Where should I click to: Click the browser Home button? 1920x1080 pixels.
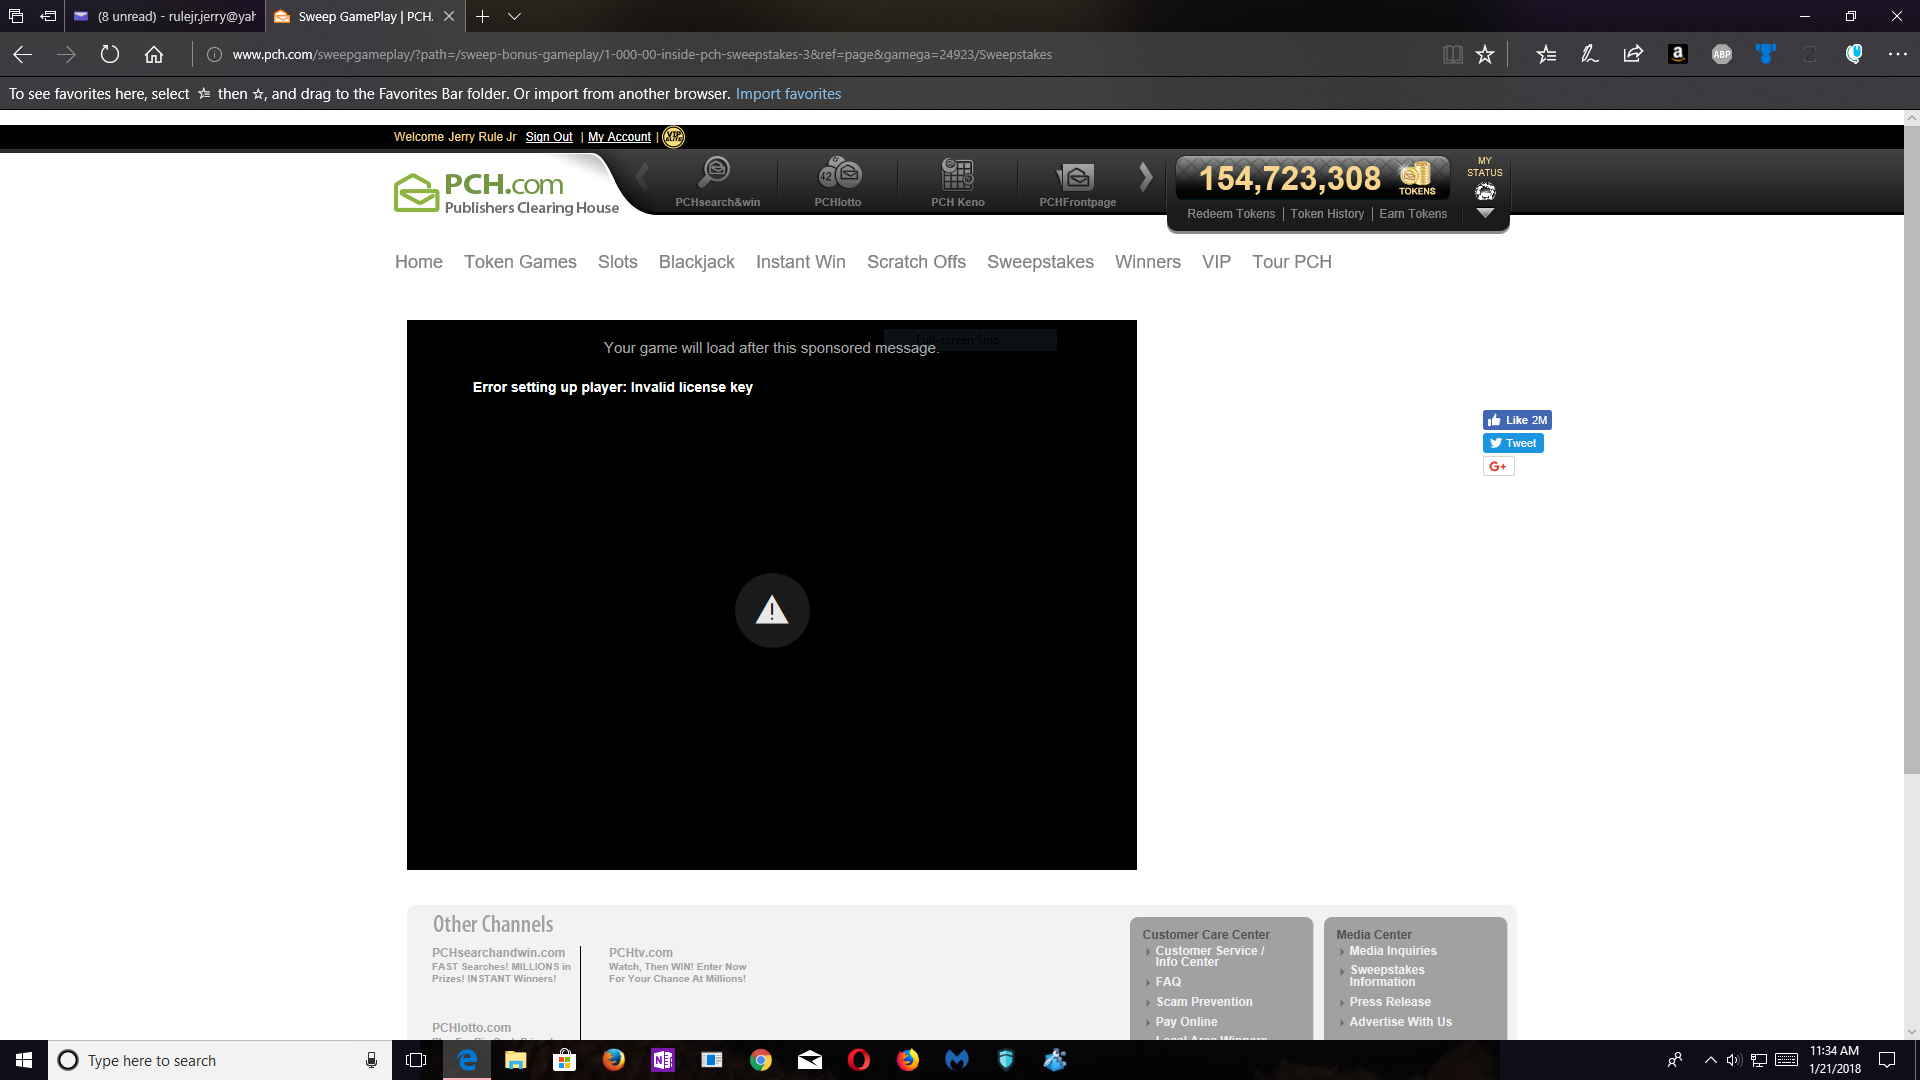coord(154,54)
